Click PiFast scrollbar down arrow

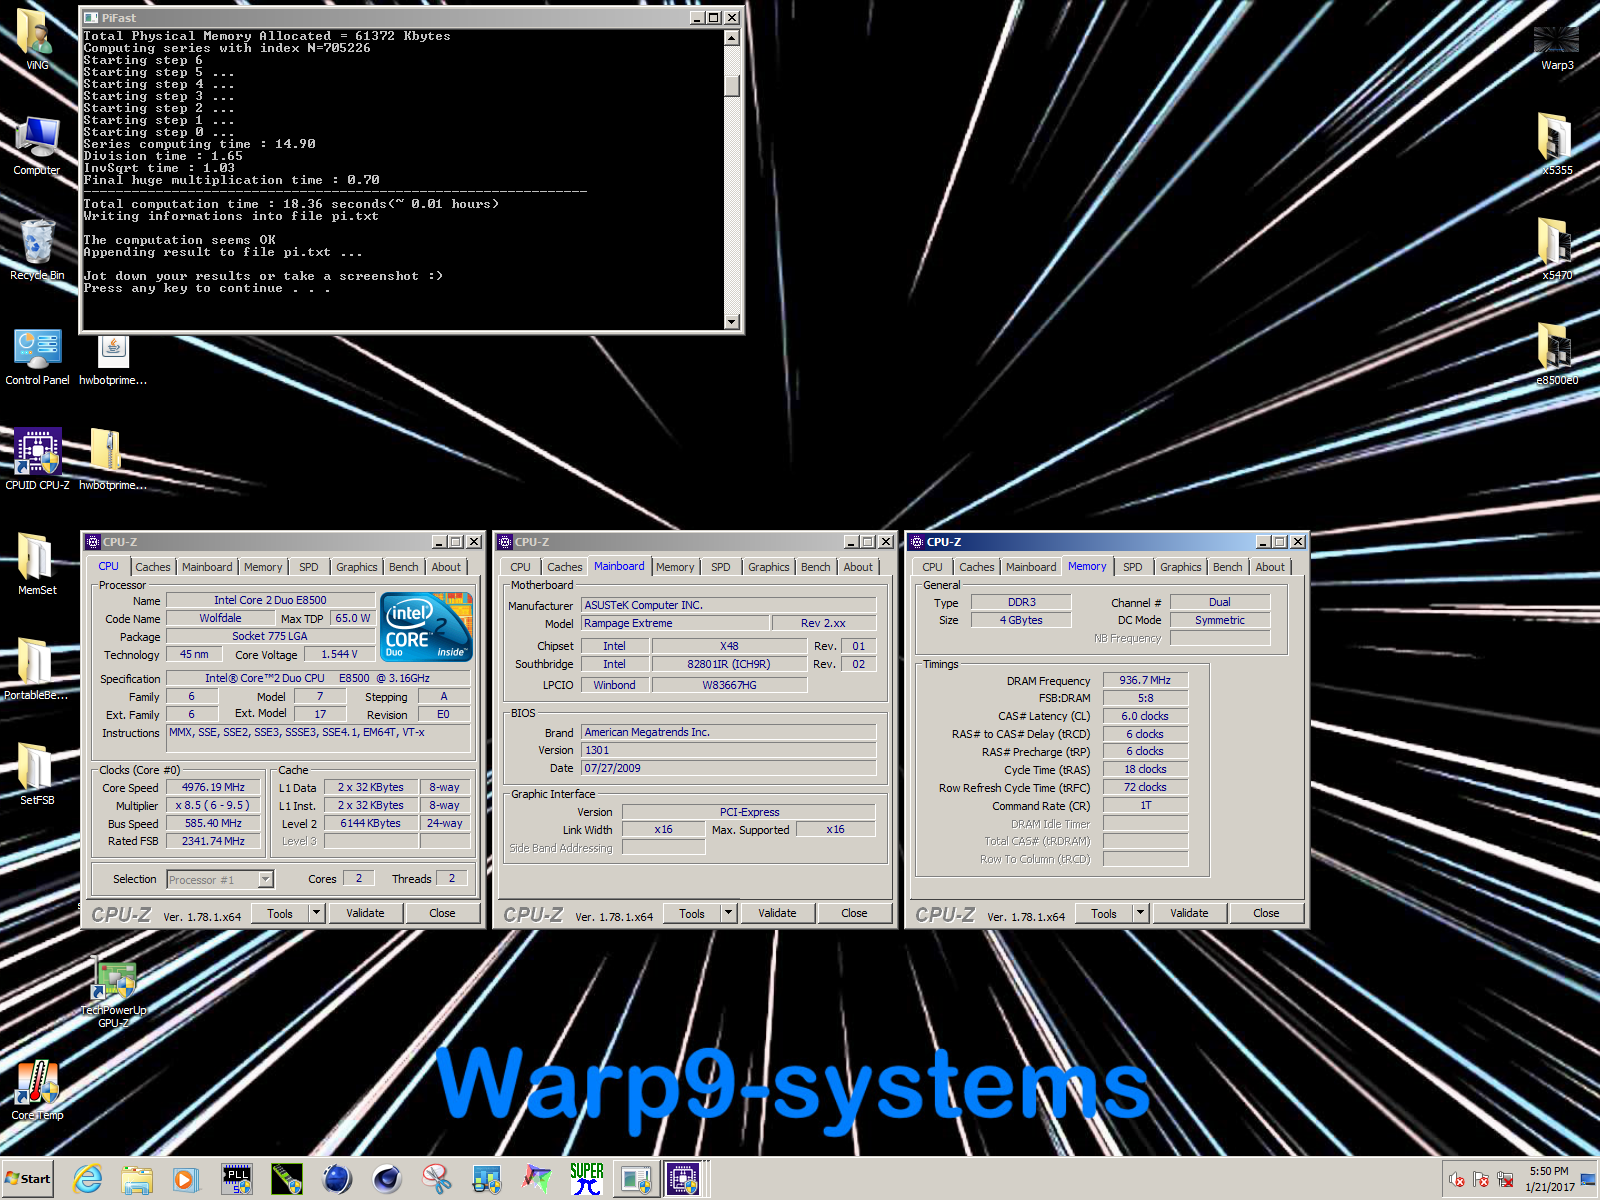point(732,322)
